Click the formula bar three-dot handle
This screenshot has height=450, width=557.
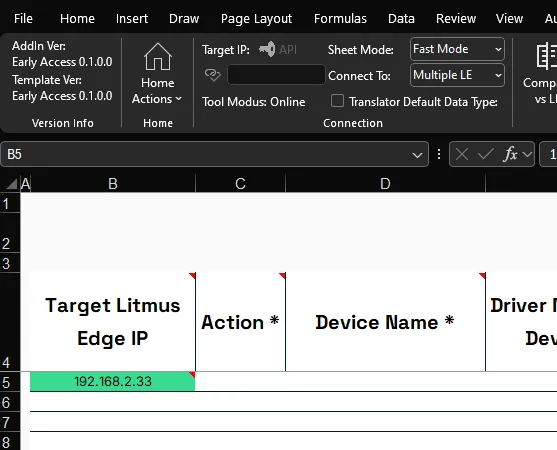439,154
